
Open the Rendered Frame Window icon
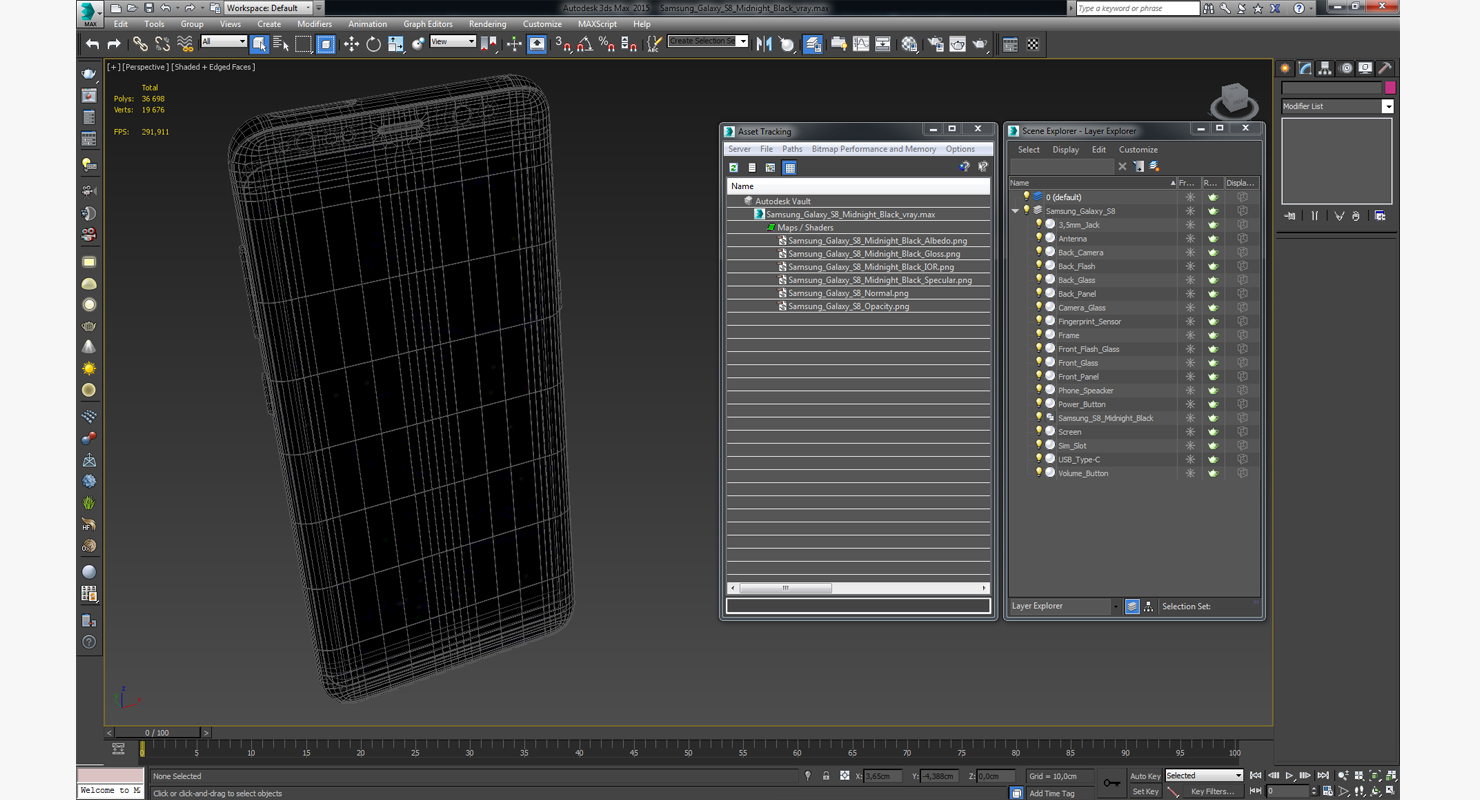[958, 44]
